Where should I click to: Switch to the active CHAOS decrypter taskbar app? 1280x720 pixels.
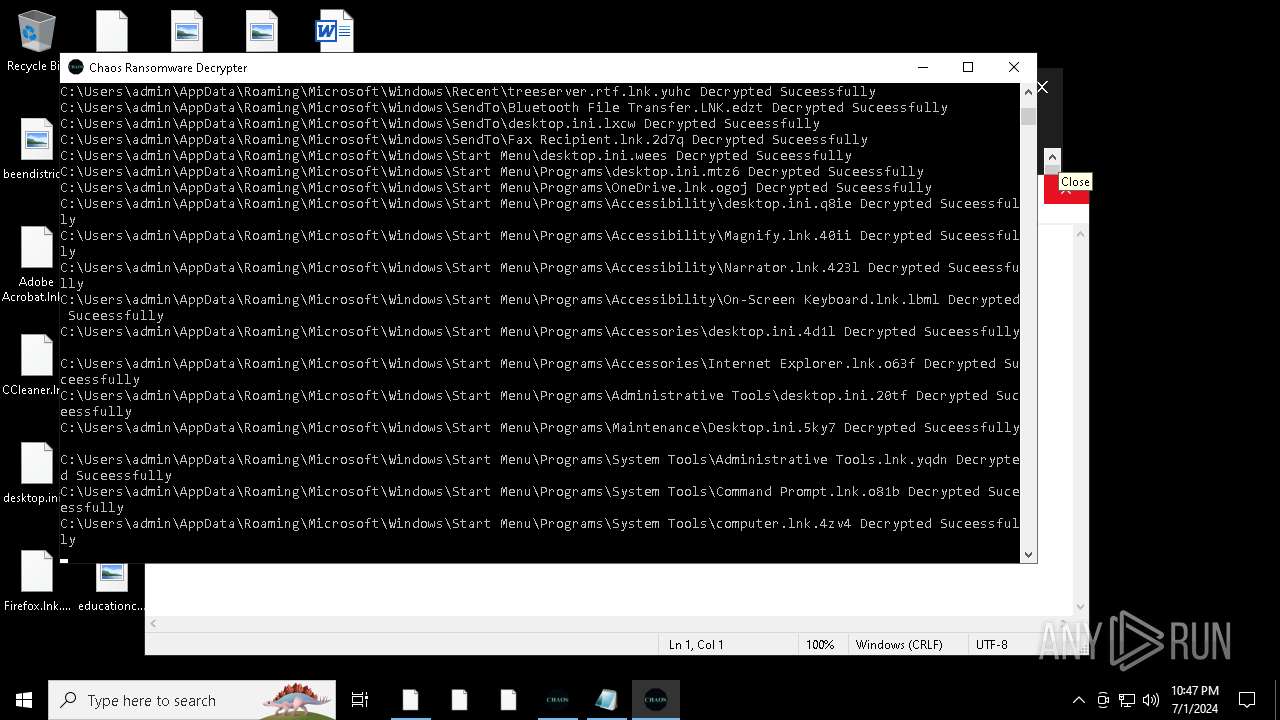(x=656, y=700)
